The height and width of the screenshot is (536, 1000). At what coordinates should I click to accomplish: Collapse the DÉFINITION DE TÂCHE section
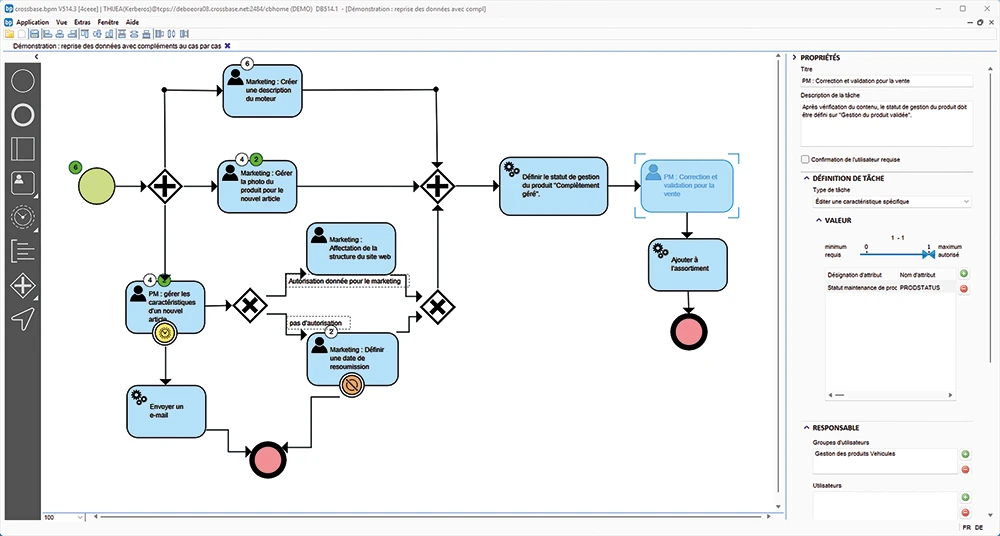tap(806, 179)
